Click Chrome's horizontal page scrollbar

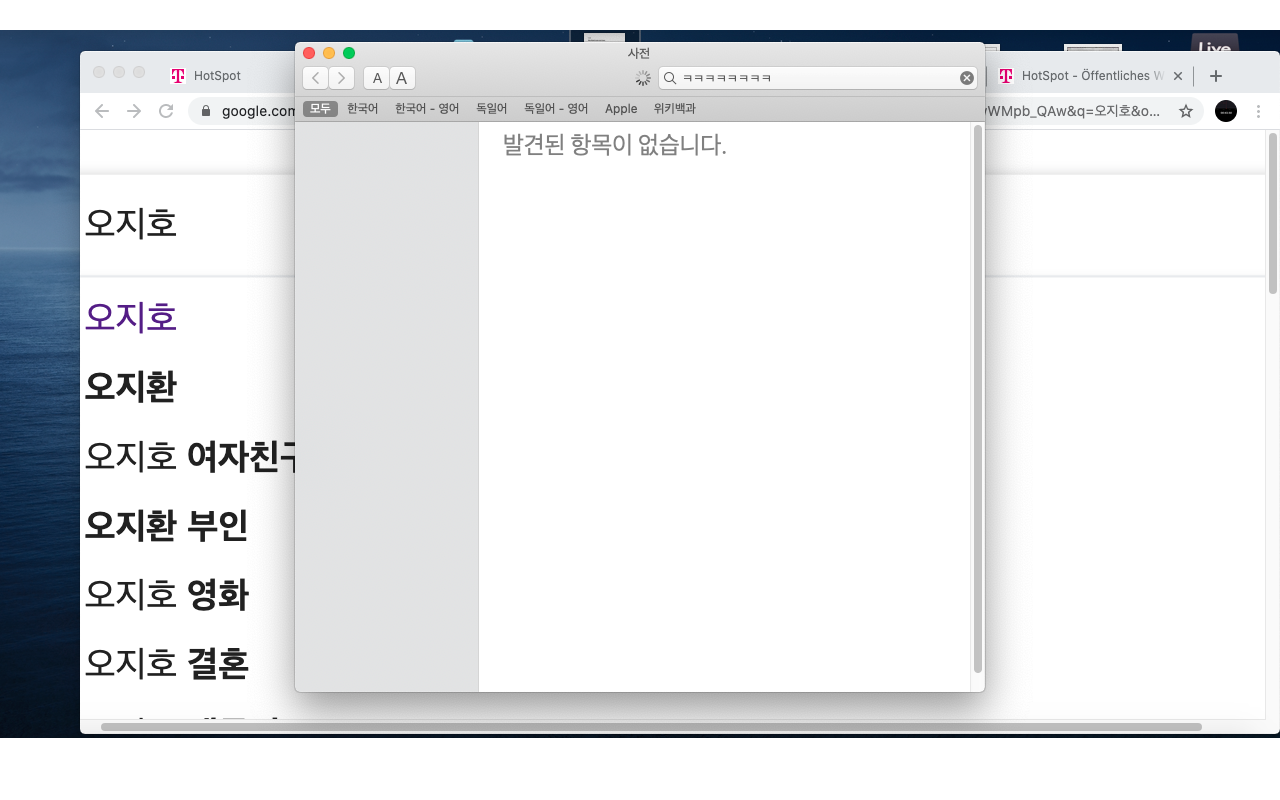pos(651,727)
